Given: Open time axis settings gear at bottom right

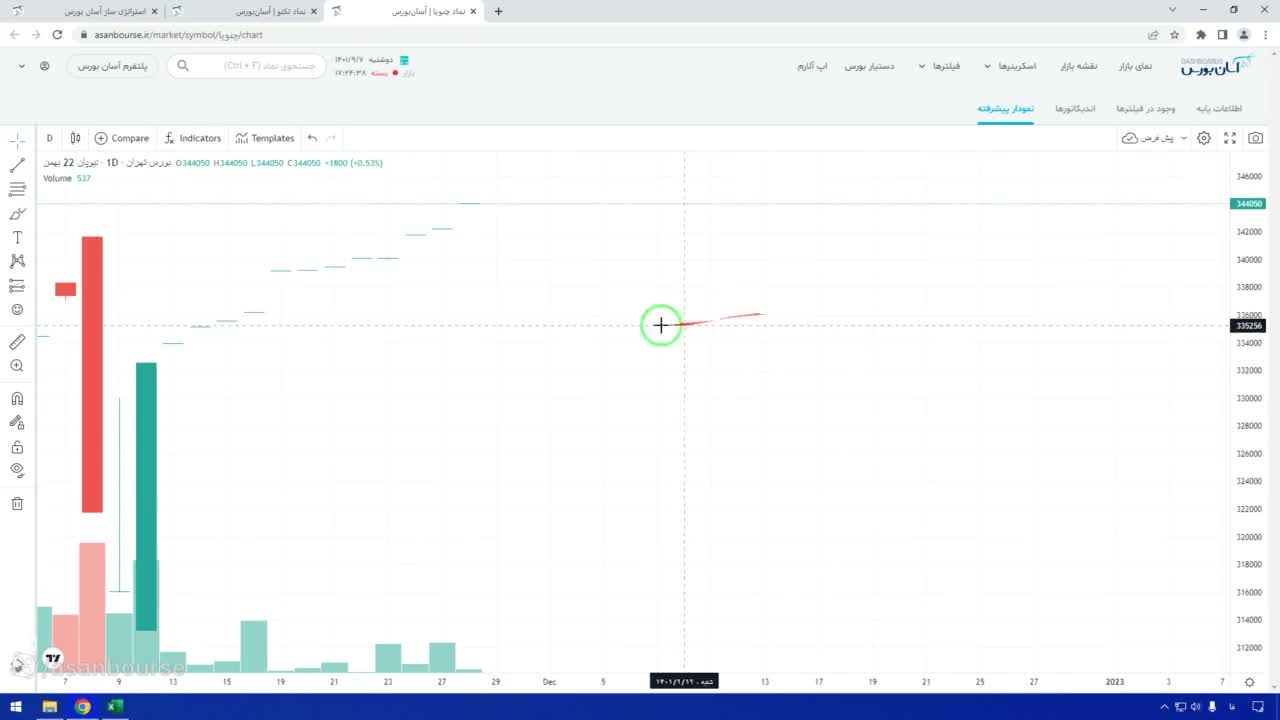Looking at the screenshot, I should (1250, 682).
